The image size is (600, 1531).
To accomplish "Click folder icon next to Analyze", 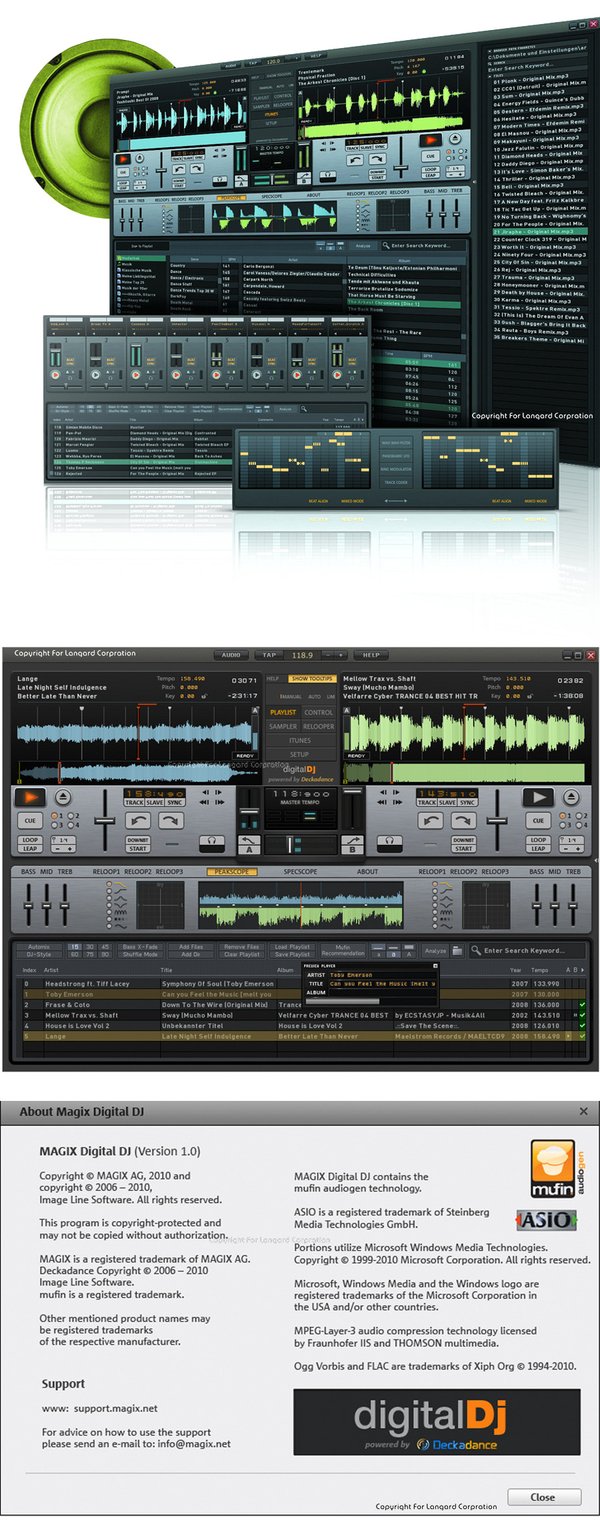I will [458, 951].
